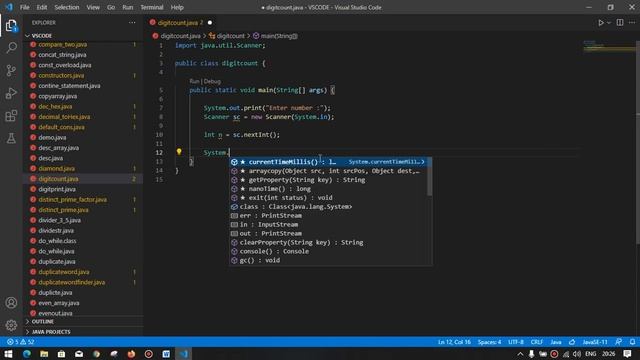Click the lightbulb quick fix icon
Image resolution: width=640 pixels, height=360 pixels.
click(x=179, y=152)
